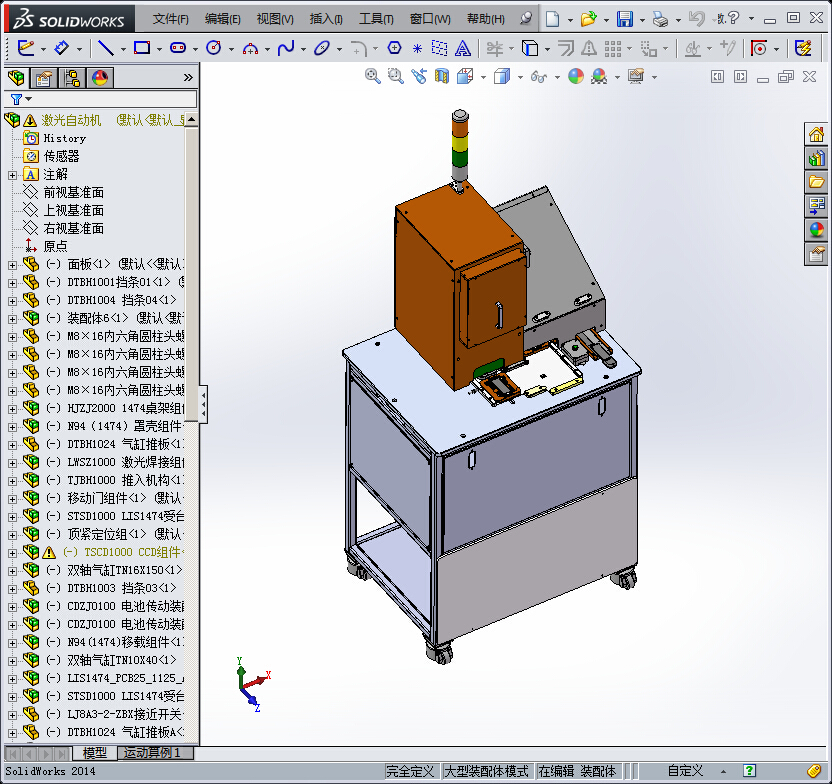Viewport: 832px width, 784px height.
Task: Select the Line sketch tool
Action: click(x=106, y=48)
